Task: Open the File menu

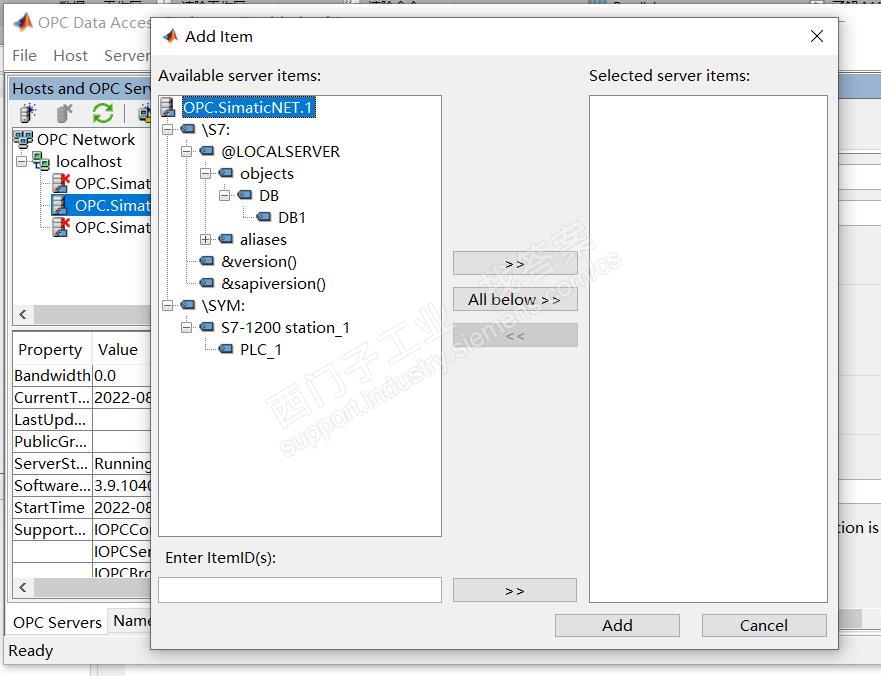Action: 25,56
